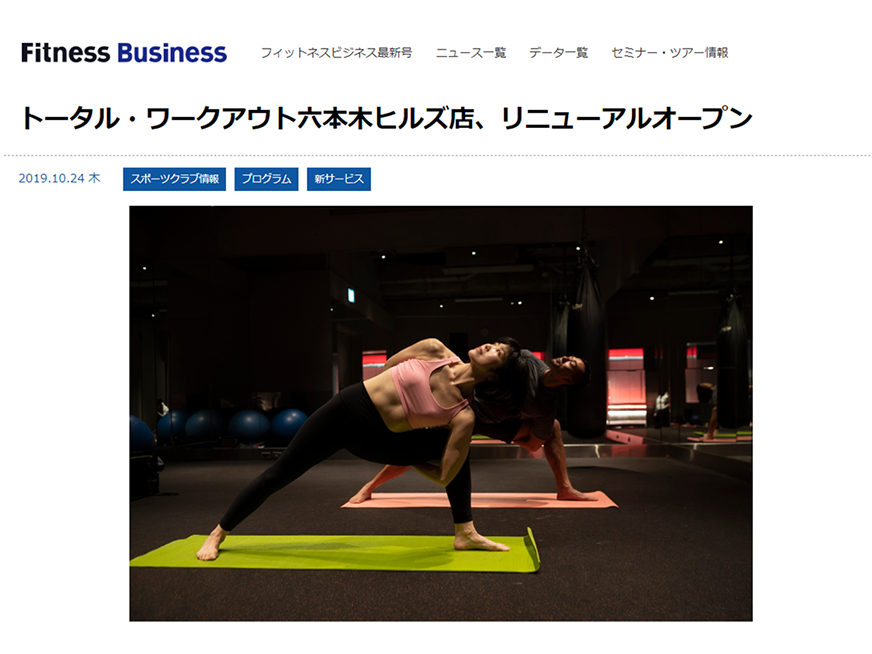Select the 新サービス category tag
The width and height of the screenshot is (872, 654).
339,179
